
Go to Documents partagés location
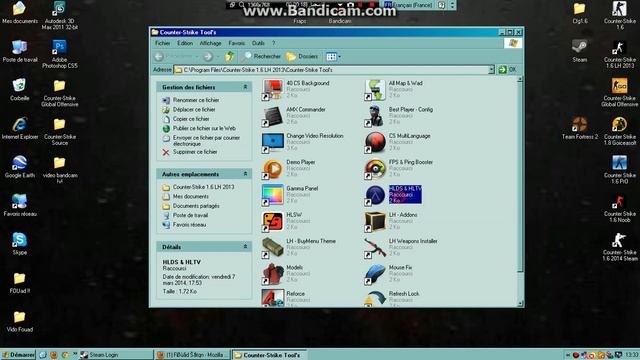(196, 206)
